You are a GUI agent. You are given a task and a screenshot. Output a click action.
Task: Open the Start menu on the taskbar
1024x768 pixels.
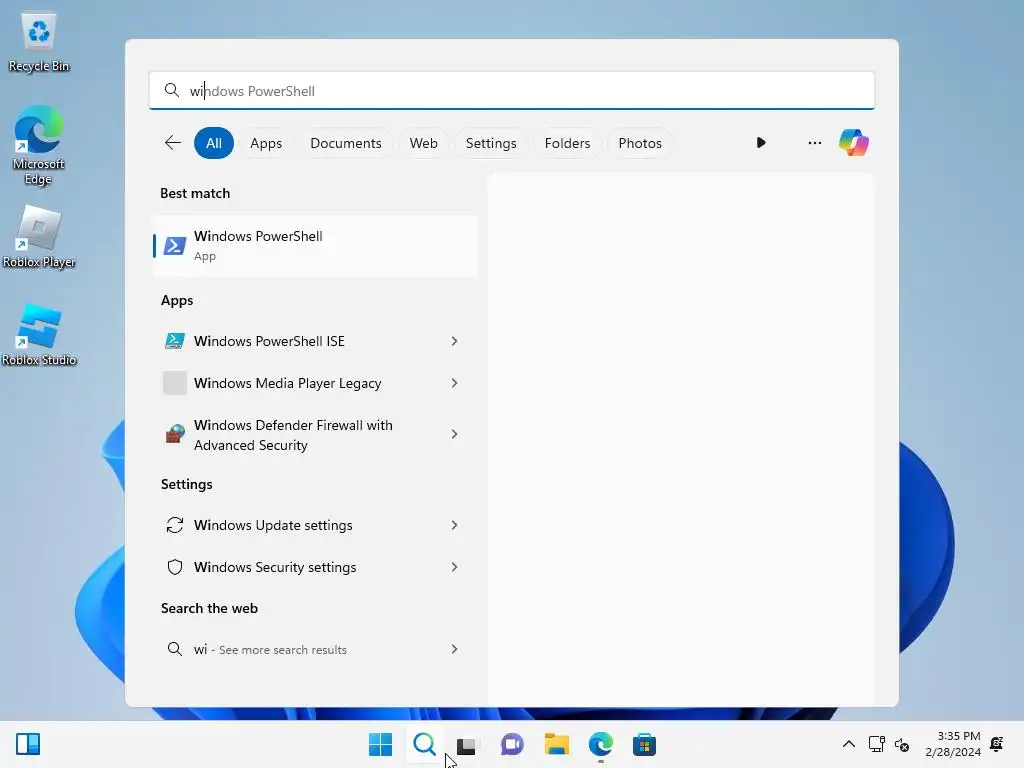(x=380, y=744)
